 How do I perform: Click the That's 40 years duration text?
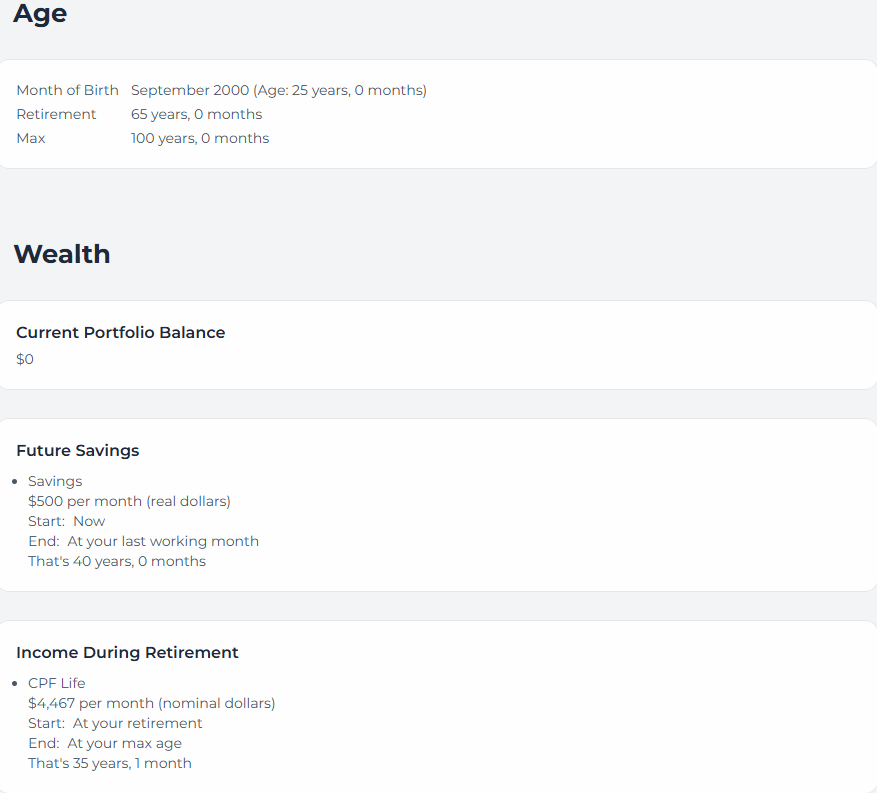click(x=117, y=561)
